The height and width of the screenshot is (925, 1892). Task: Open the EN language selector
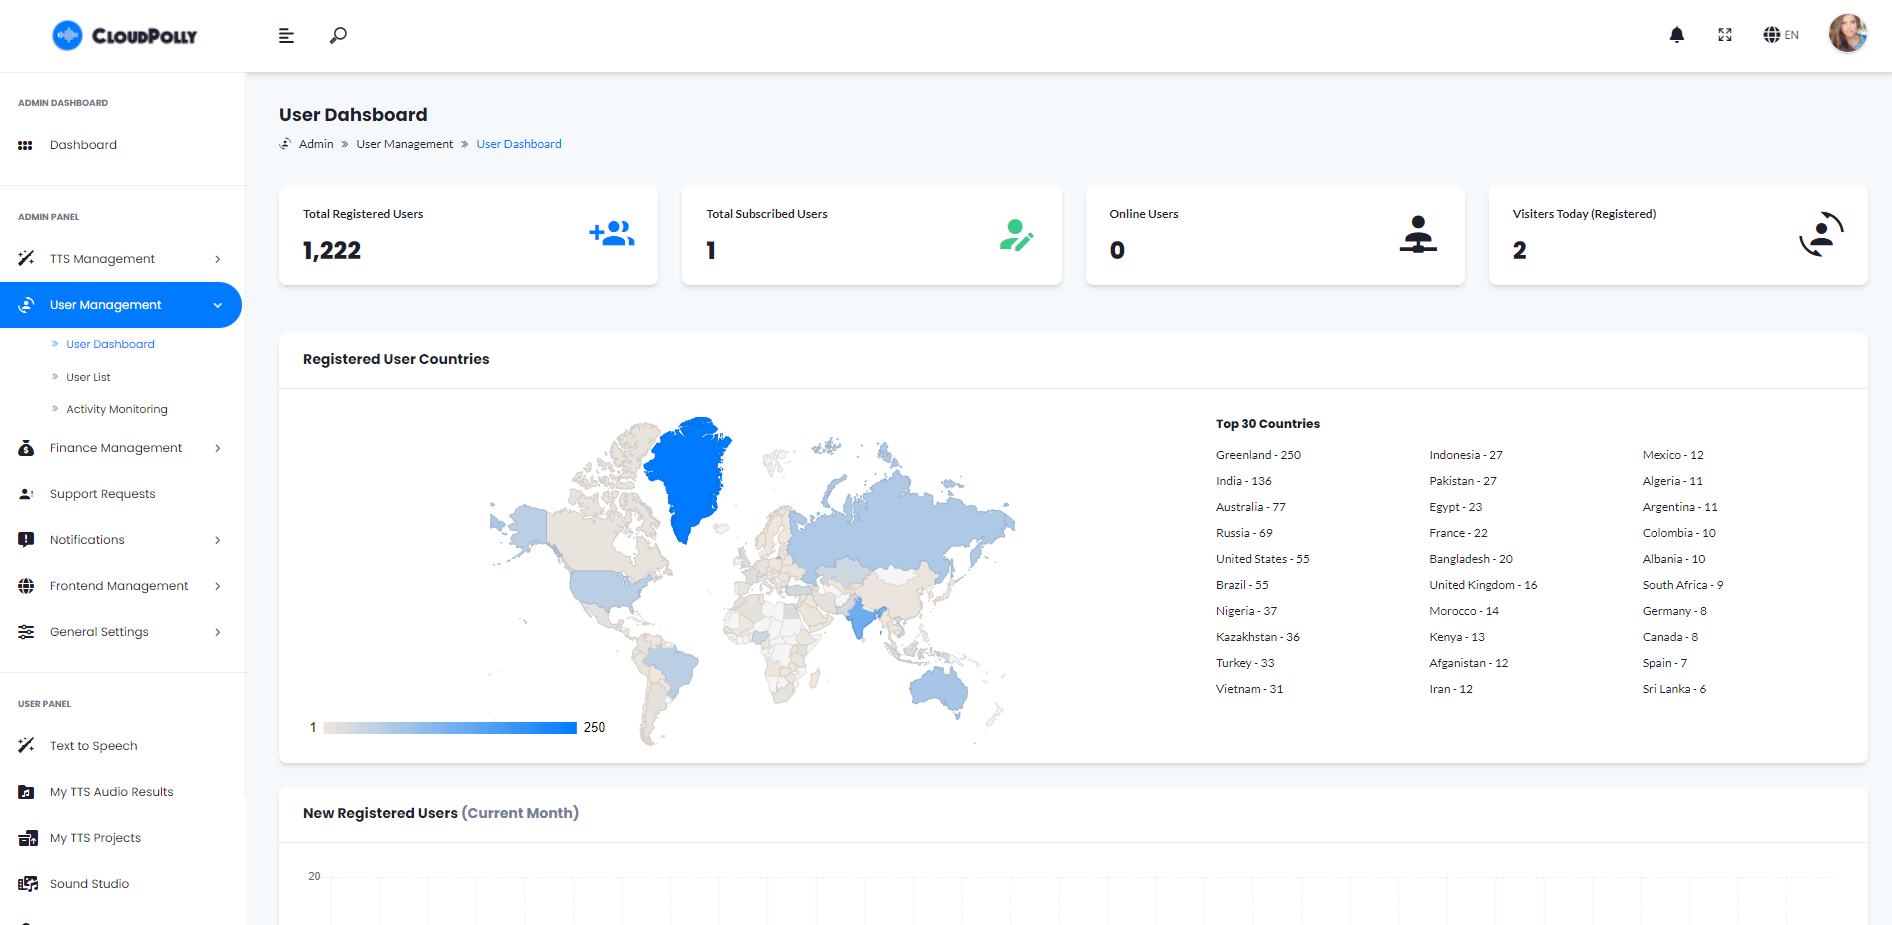pyautogui.click(x=1781, y=35)
